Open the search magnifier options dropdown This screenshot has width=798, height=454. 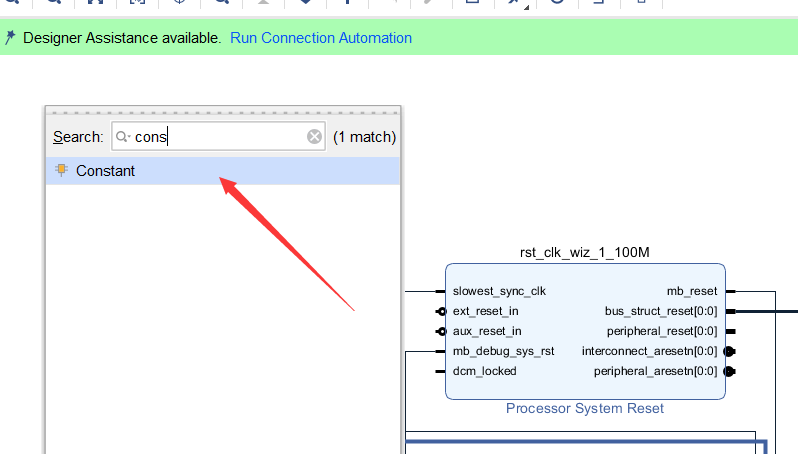123,137
